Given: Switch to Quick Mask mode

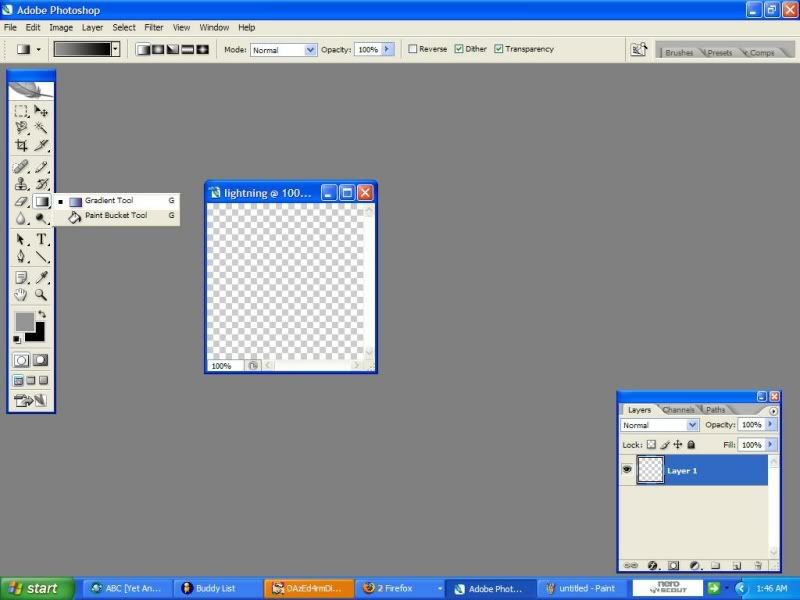Looking at the screenshot, I should click(41, 360).
